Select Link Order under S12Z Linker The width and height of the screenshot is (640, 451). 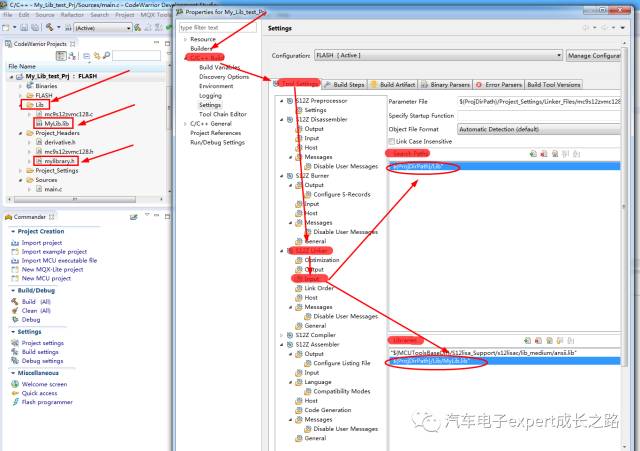point(319,288)
